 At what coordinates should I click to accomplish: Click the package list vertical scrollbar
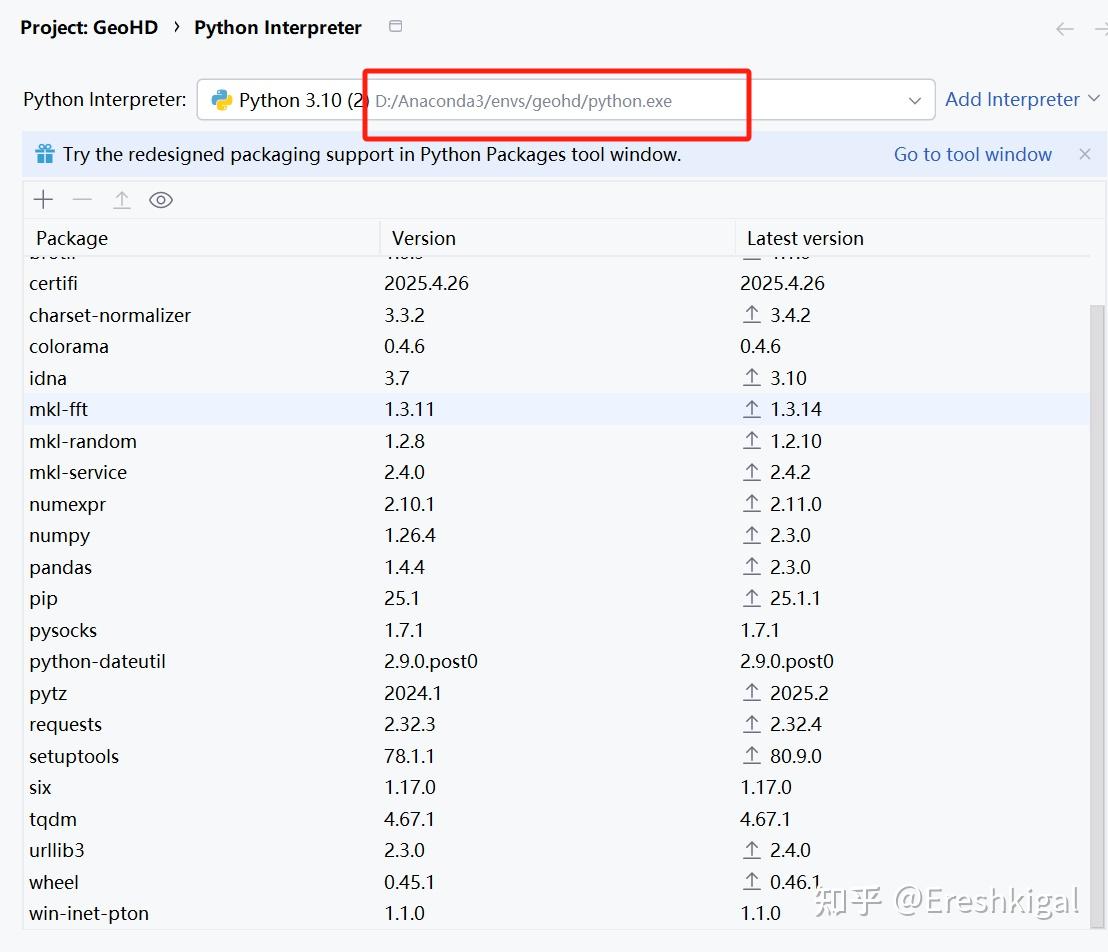tap(1097, 600)
